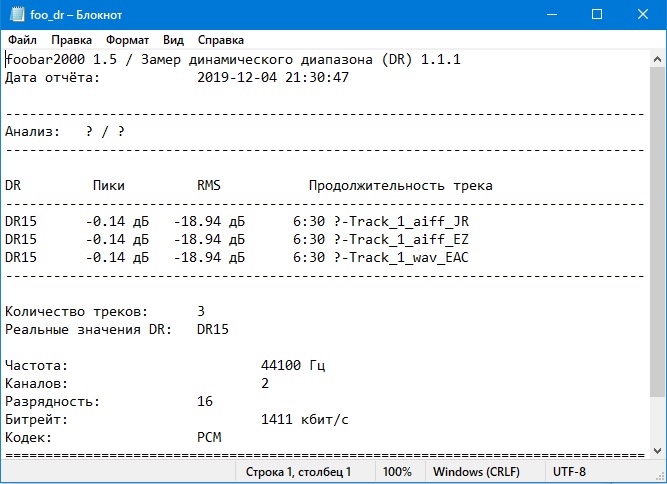Viewport: 667px width, 484px height.
Task: Click the 'Каналов:' label
Action: pyautogui.click(x=36, y=383)
